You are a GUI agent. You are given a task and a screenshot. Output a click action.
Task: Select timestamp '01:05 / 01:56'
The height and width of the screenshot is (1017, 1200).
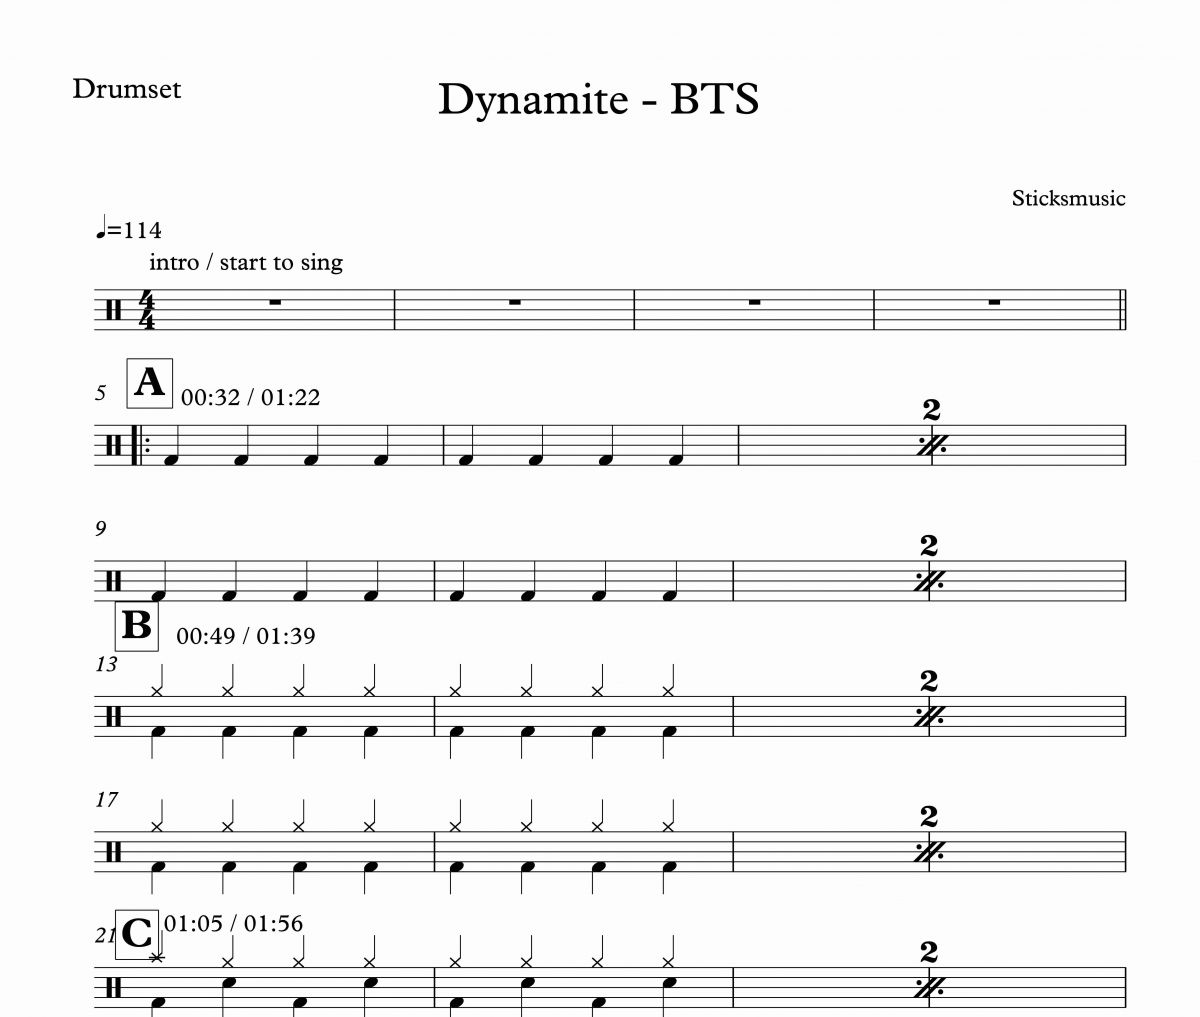[x=233, y=923]
